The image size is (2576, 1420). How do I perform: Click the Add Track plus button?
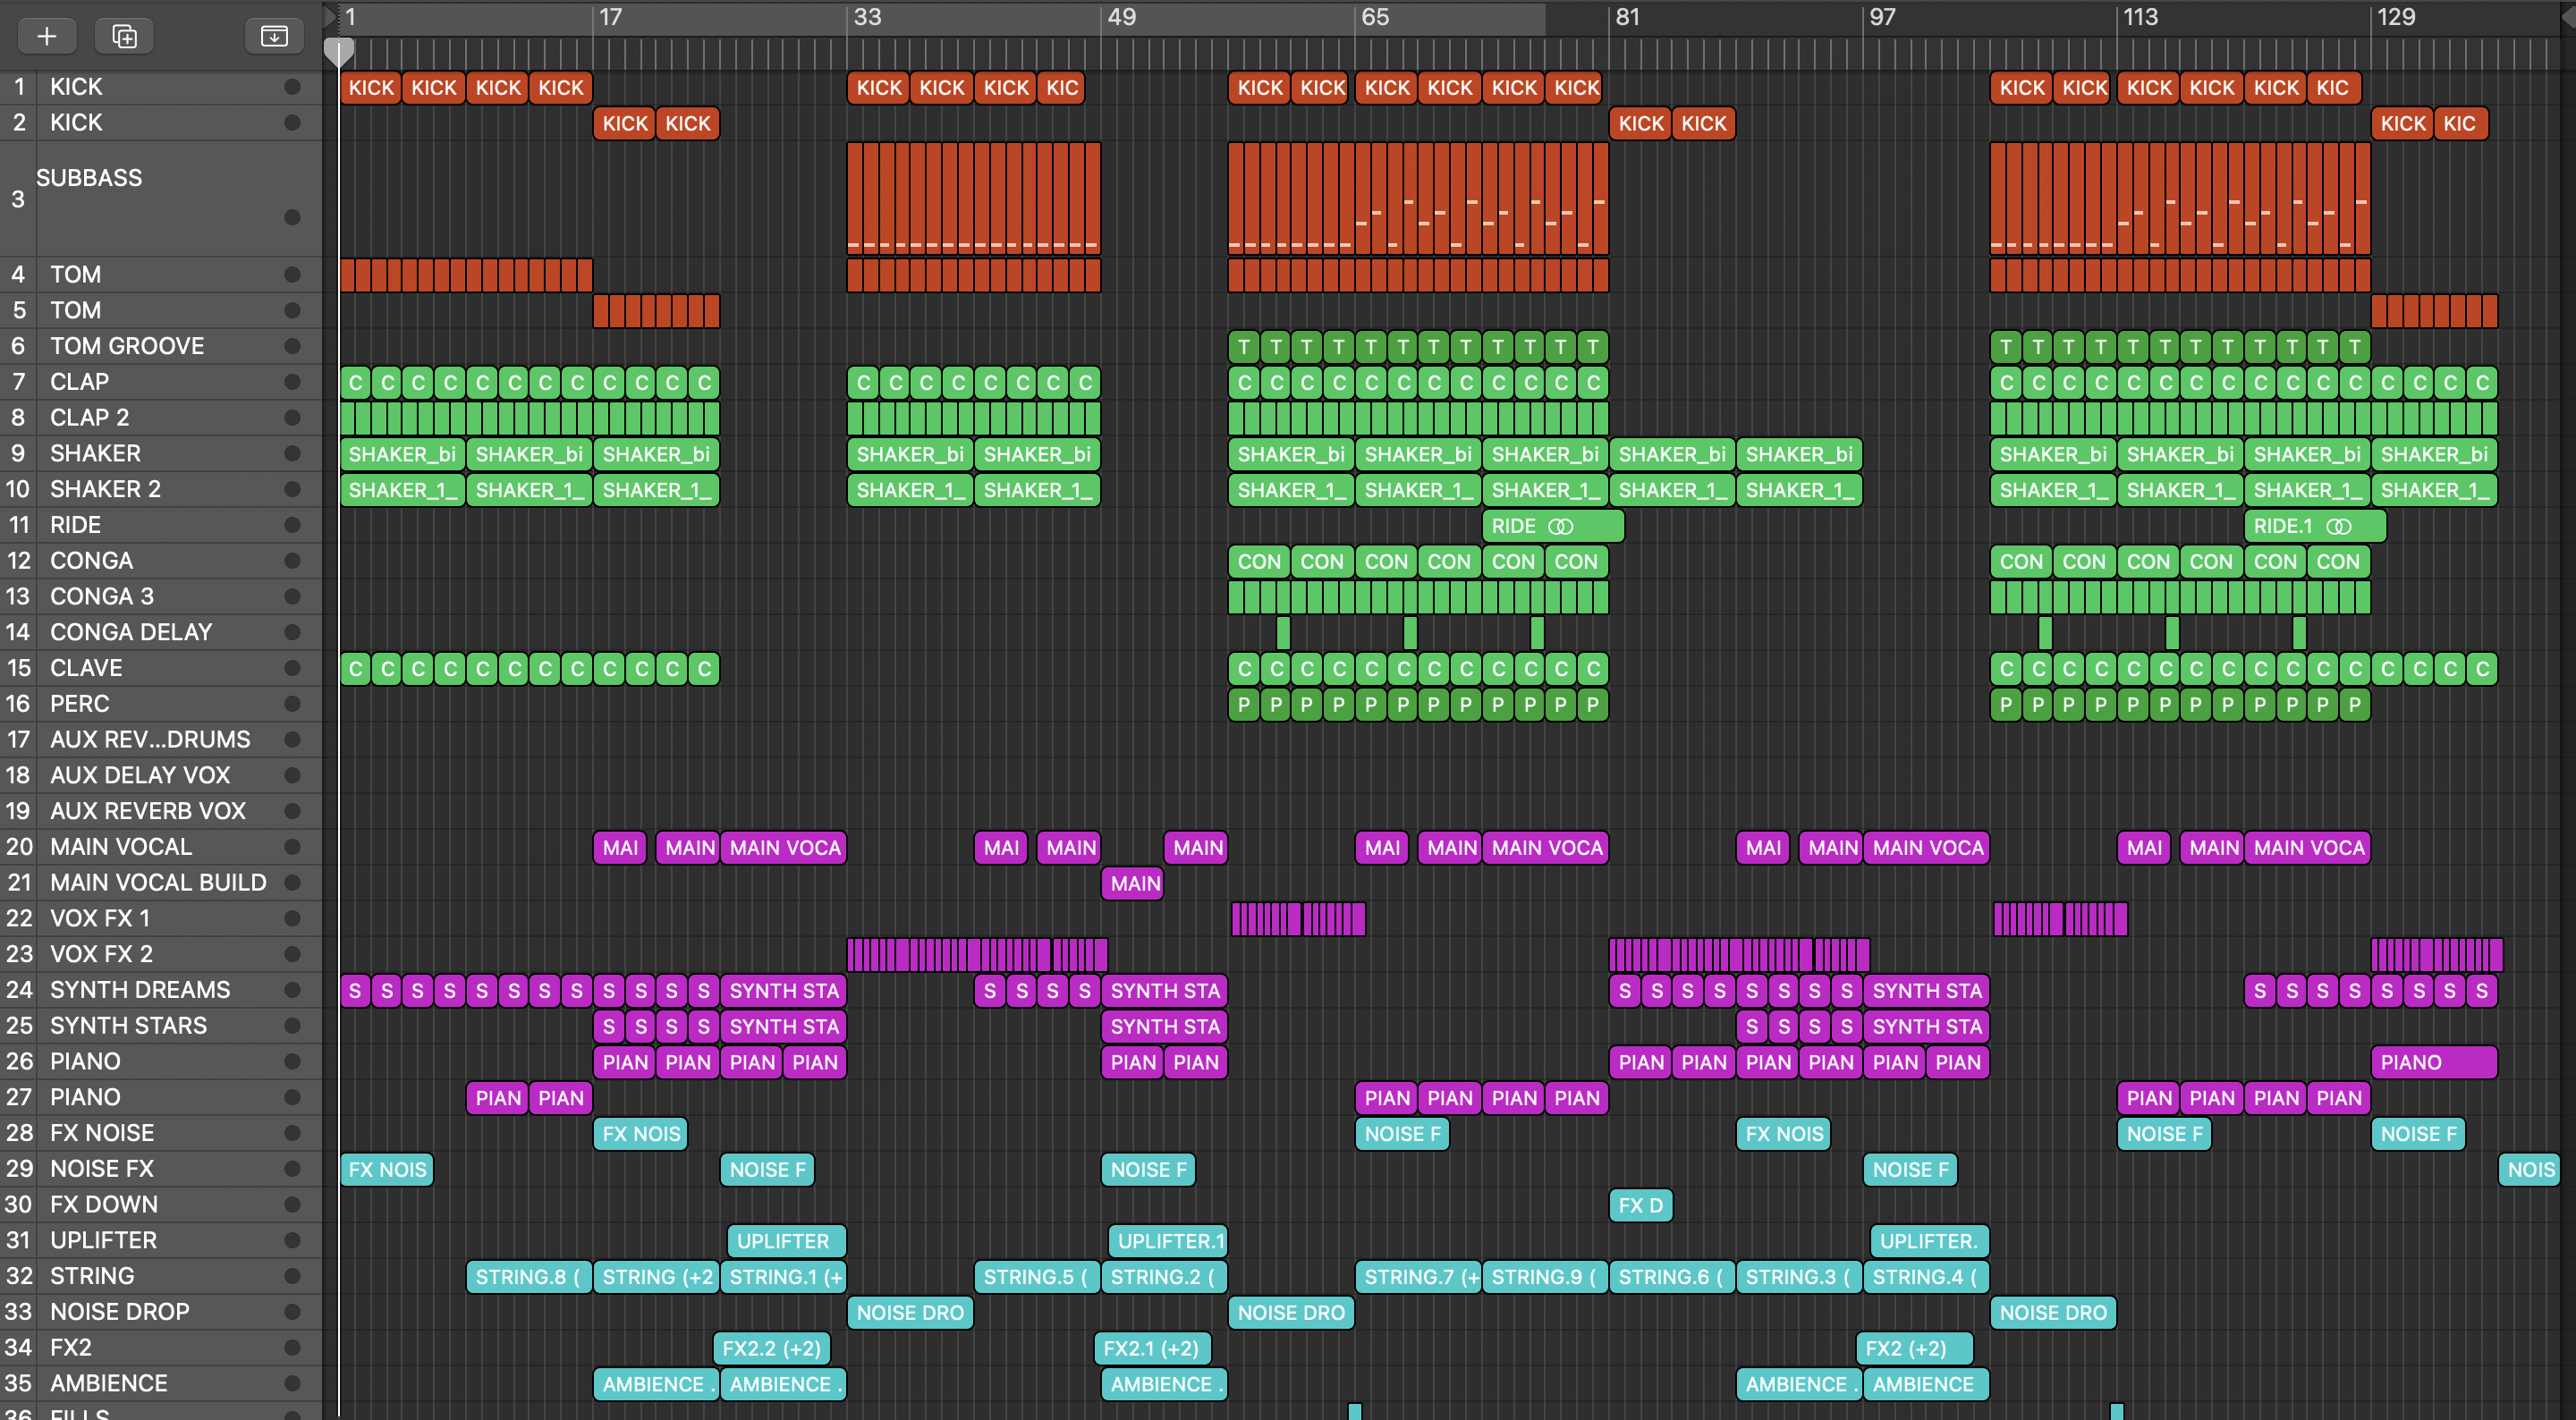pyautogui.click(x=46, y=37)
